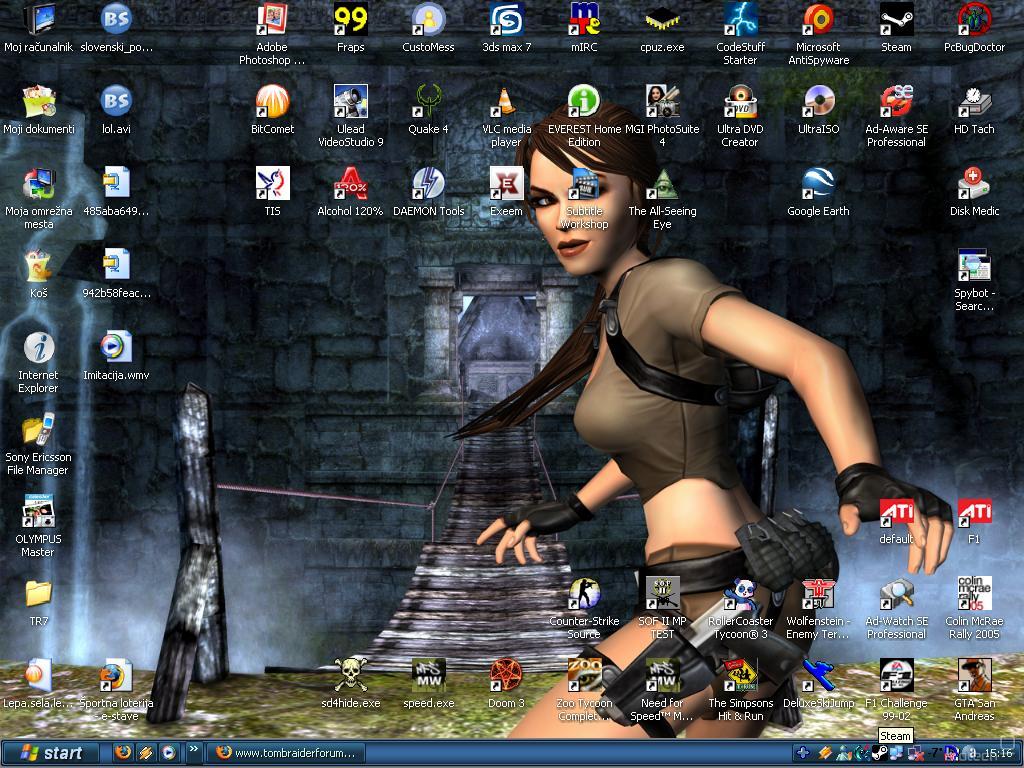Open the Moj računalnik desktop icon
The height and width of the screenshot is (768, 1024).
click(39, 27)
